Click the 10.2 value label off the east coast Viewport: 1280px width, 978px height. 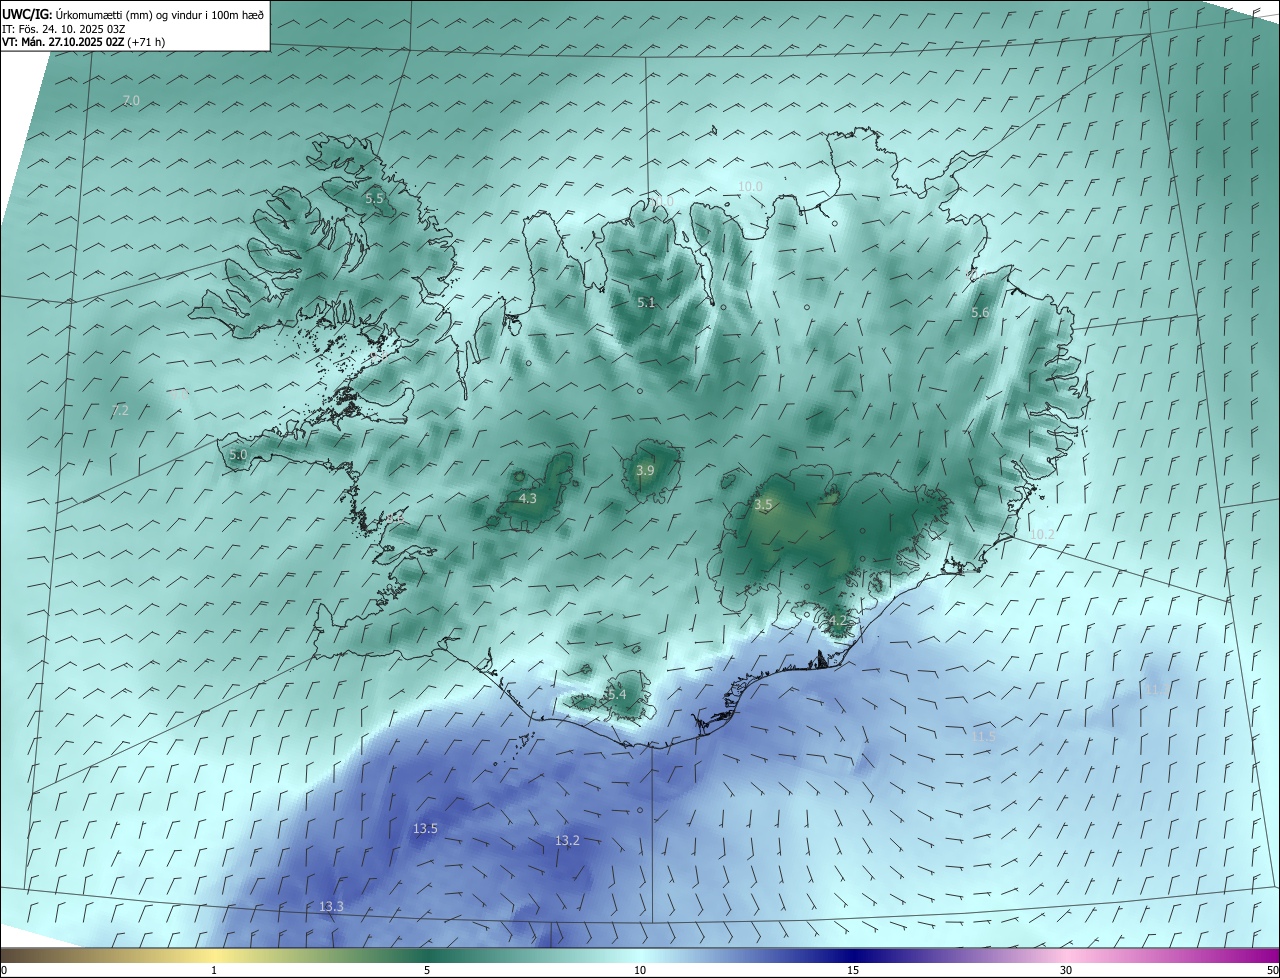(1042, 535)
